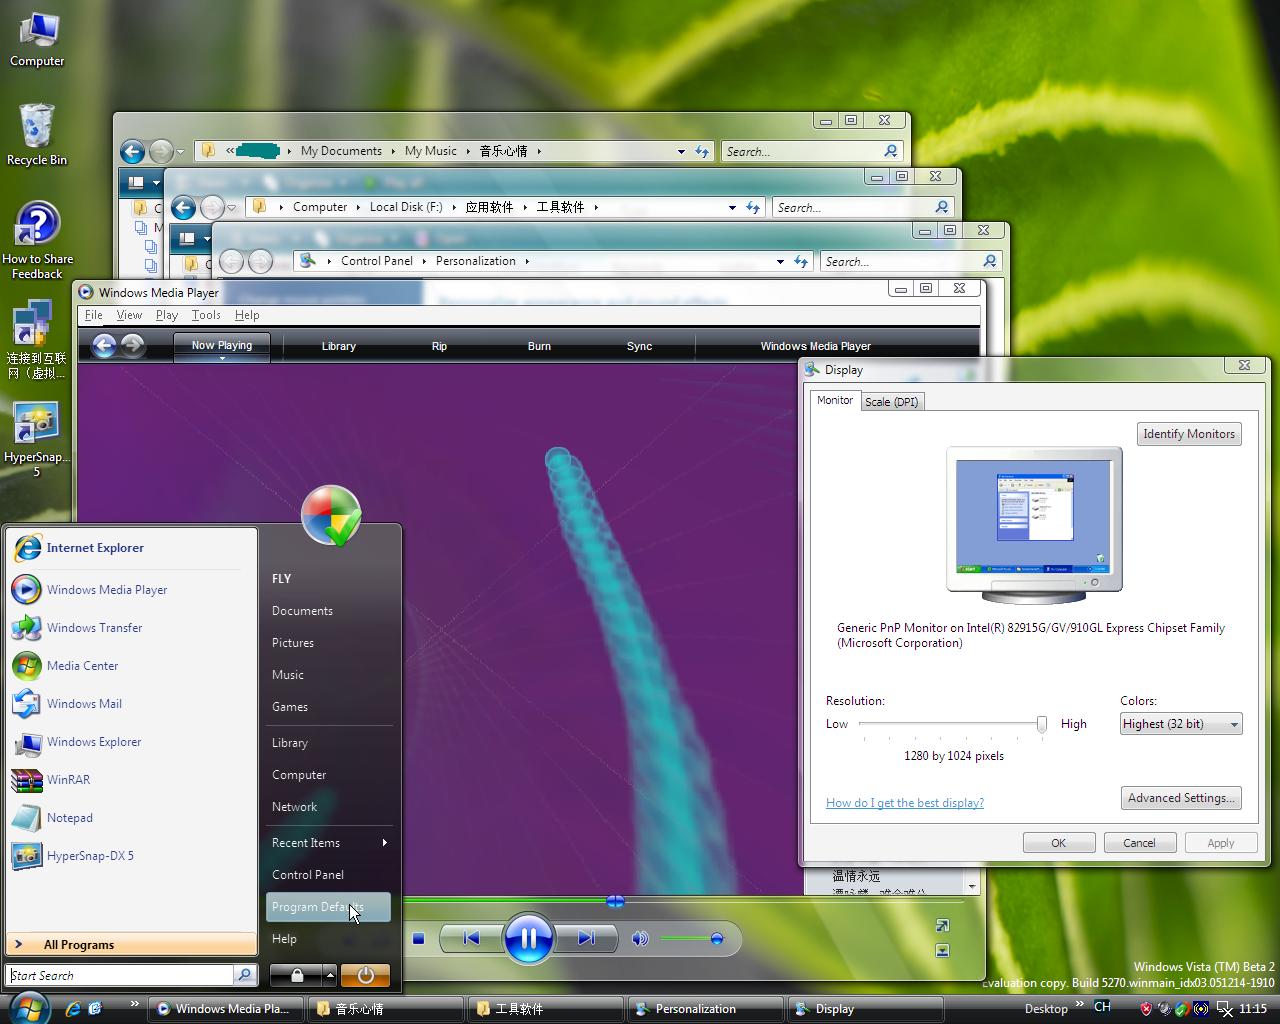
Task: Skip to next track in Media Player
Action: click(x=586, y=938)
